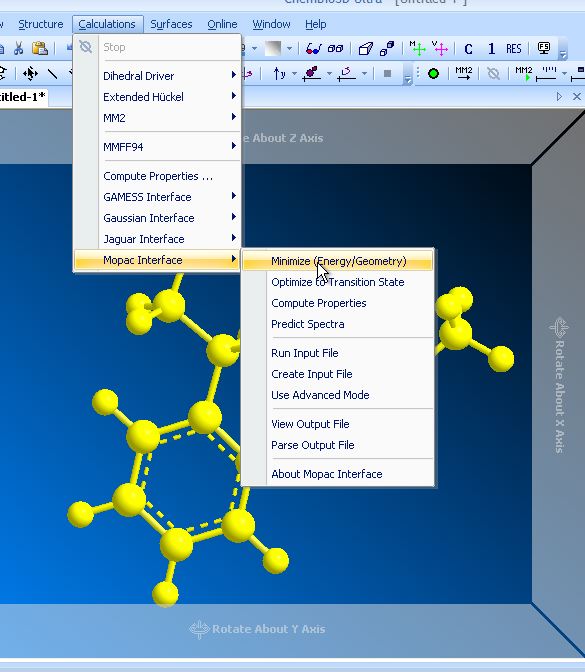Open the Mopac Interface submenu

click(x=157, y=260)
